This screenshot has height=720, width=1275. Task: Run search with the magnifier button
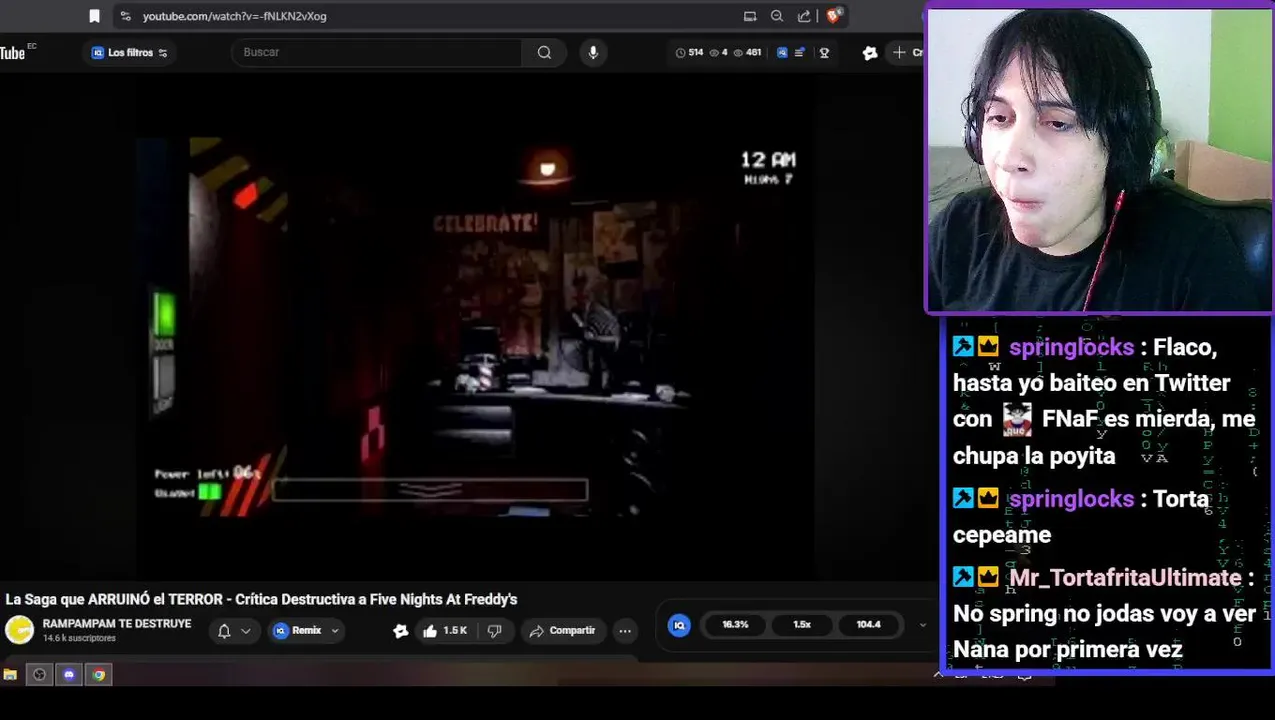tap(544, 52)
